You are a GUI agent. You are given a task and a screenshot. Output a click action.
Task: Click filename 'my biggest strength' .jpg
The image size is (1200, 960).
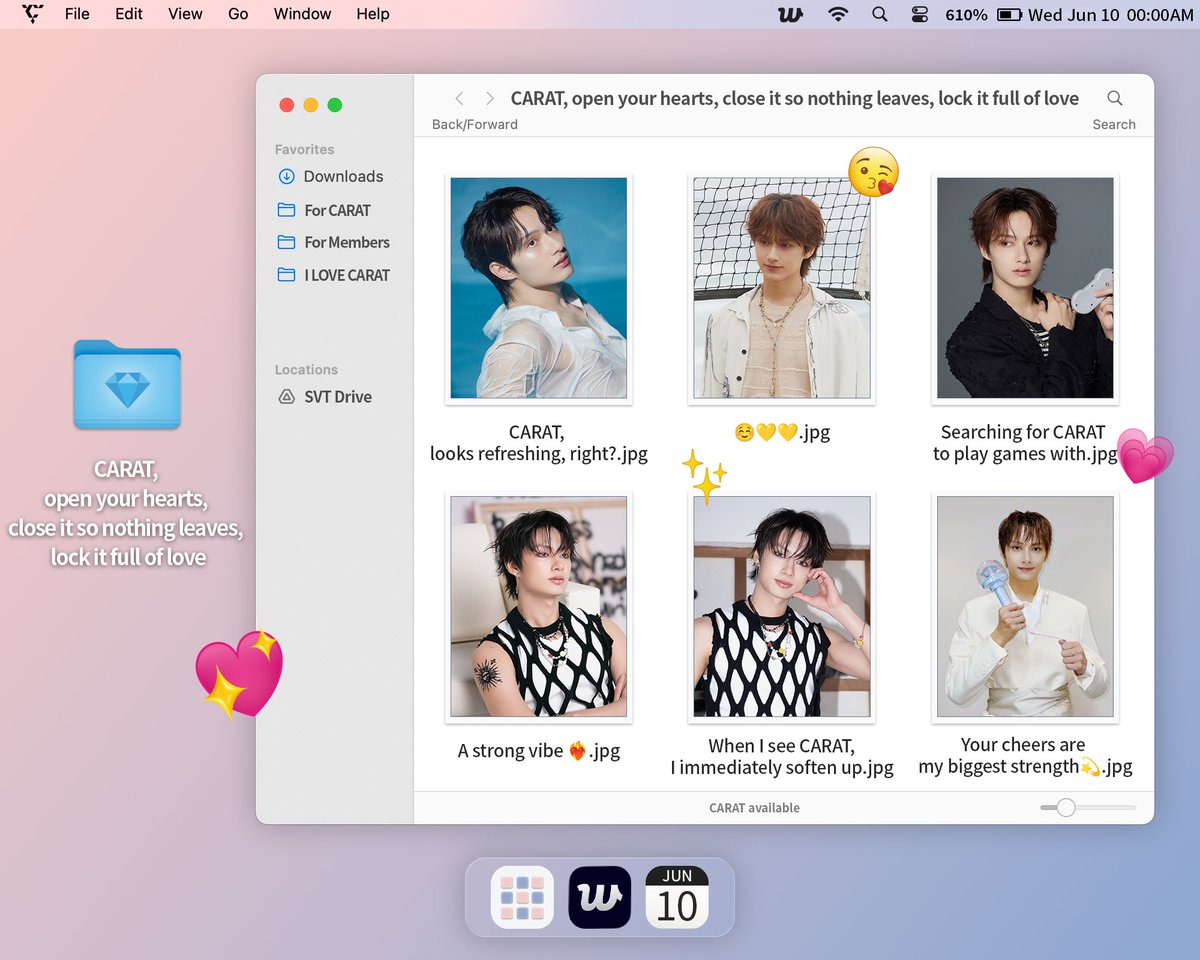pos(1025,767)
